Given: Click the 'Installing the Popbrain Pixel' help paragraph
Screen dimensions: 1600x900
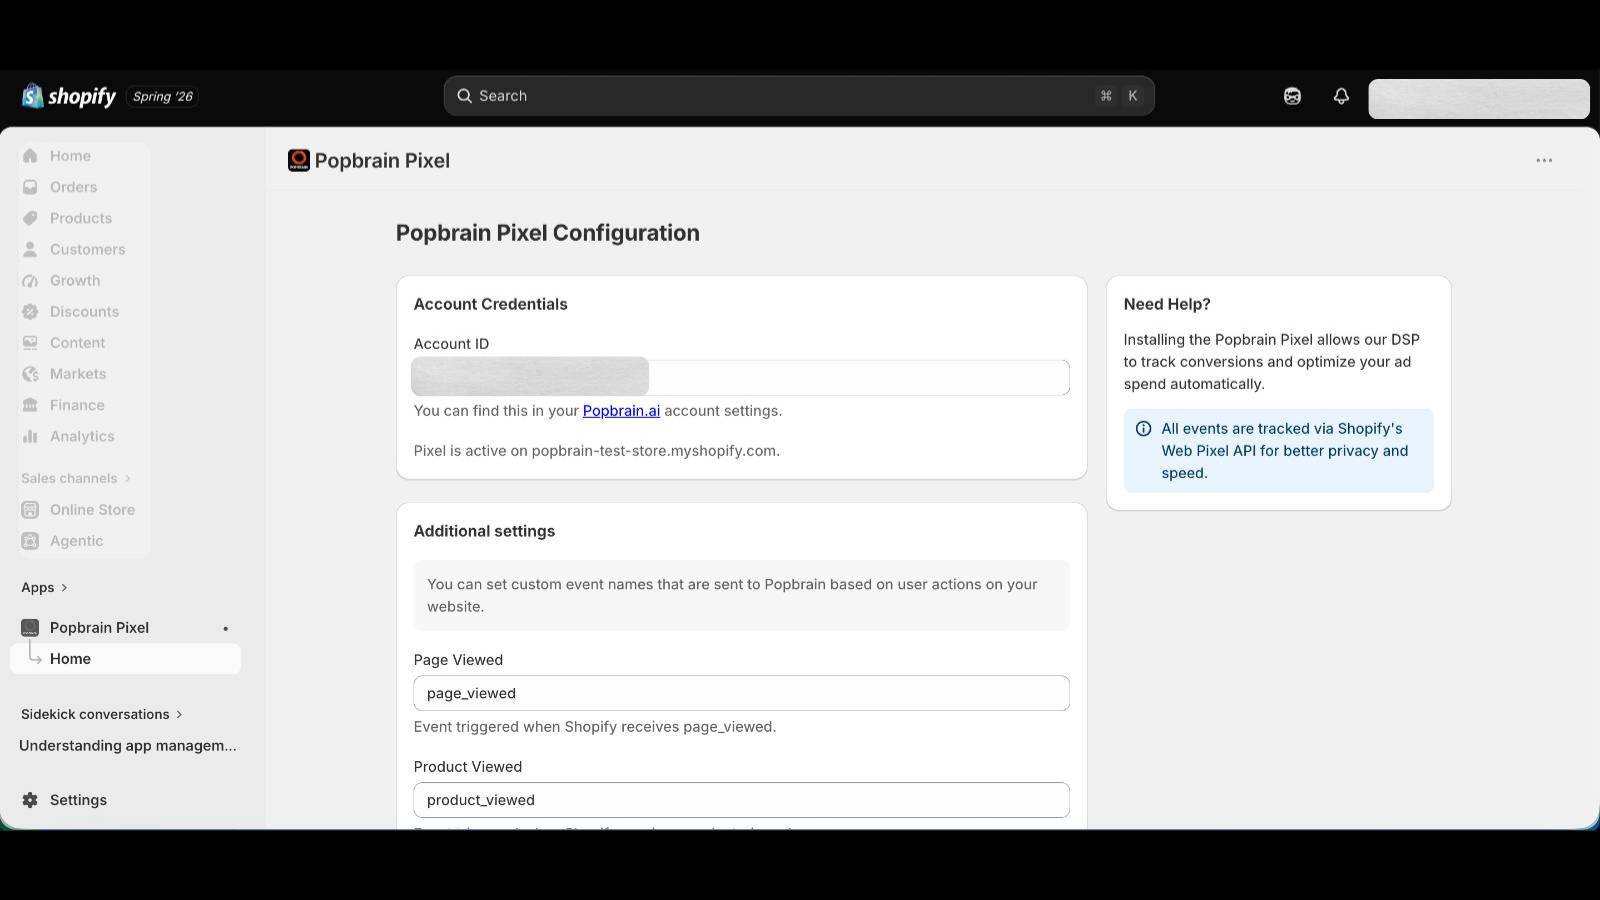Looking at the screenshot, I should point(1271,362).
